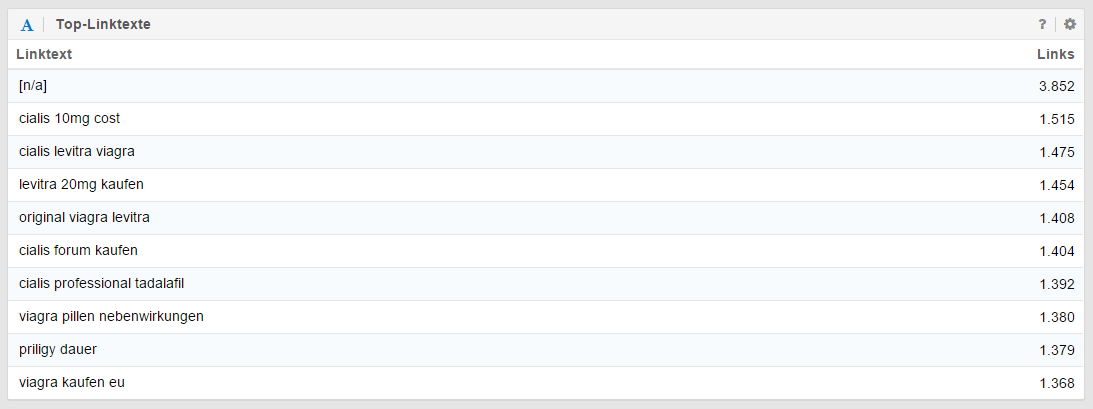Click the 3.852 links count

click(1056, 86)
